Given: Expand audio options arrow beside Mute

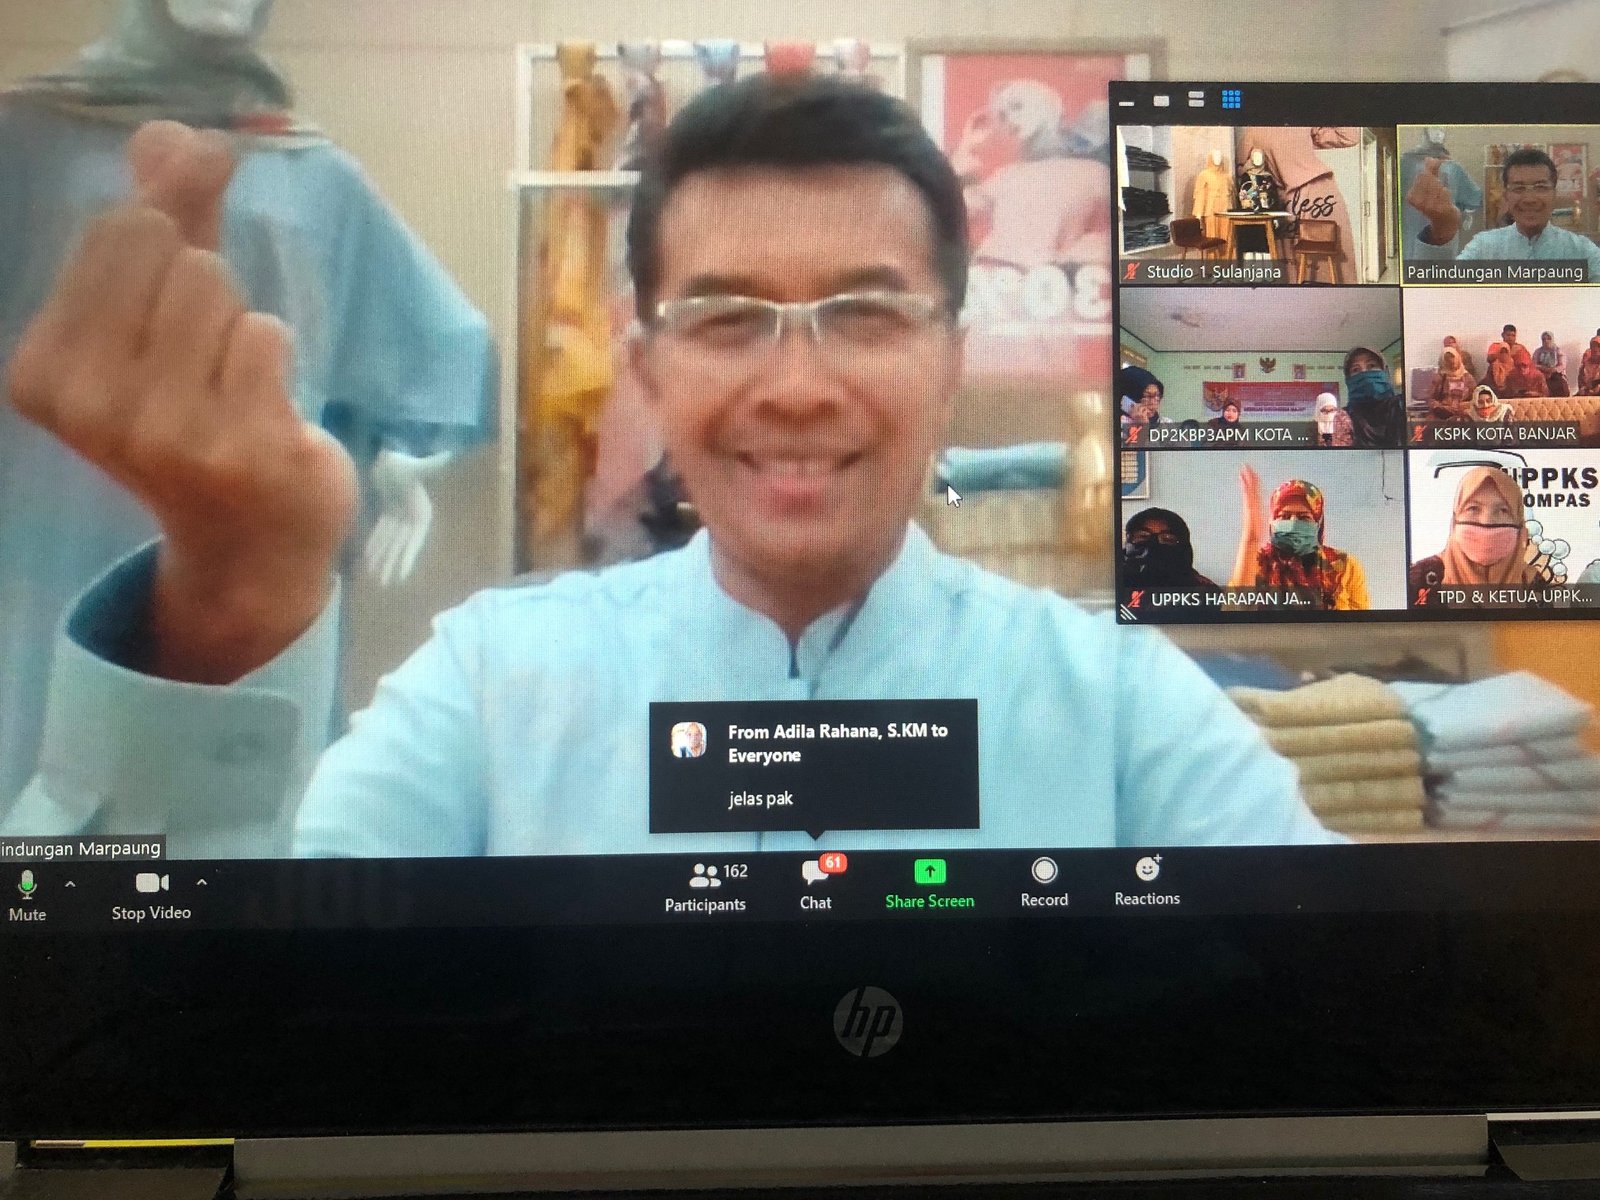Looking at the screenshot, I should point(70,884).
